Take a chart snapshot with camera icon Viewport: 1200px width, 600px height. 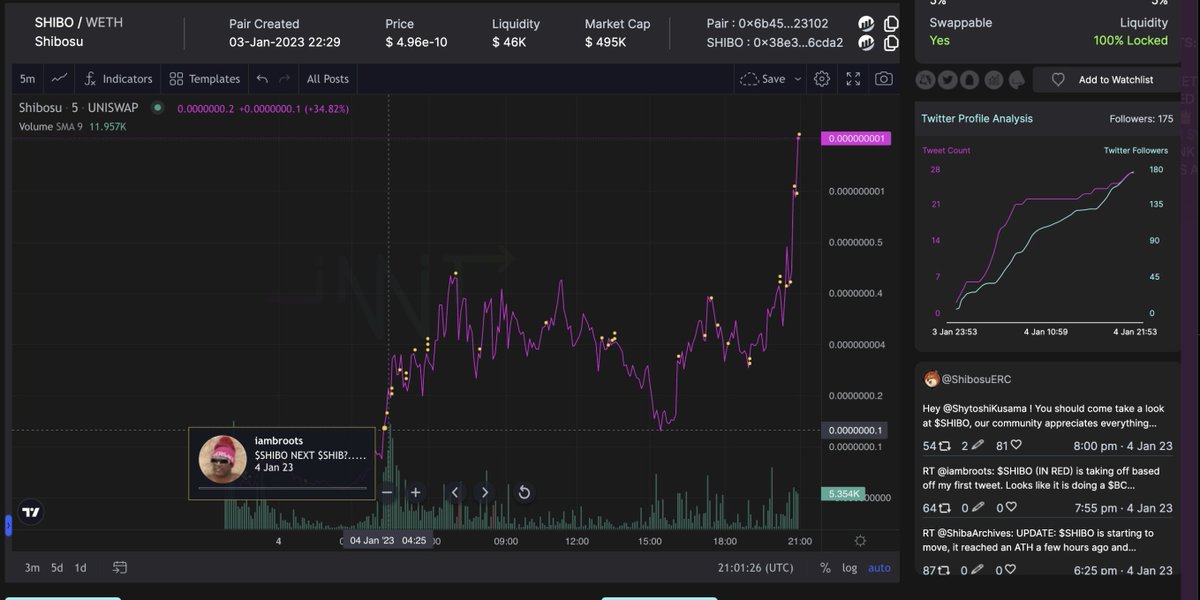point(884,79)
